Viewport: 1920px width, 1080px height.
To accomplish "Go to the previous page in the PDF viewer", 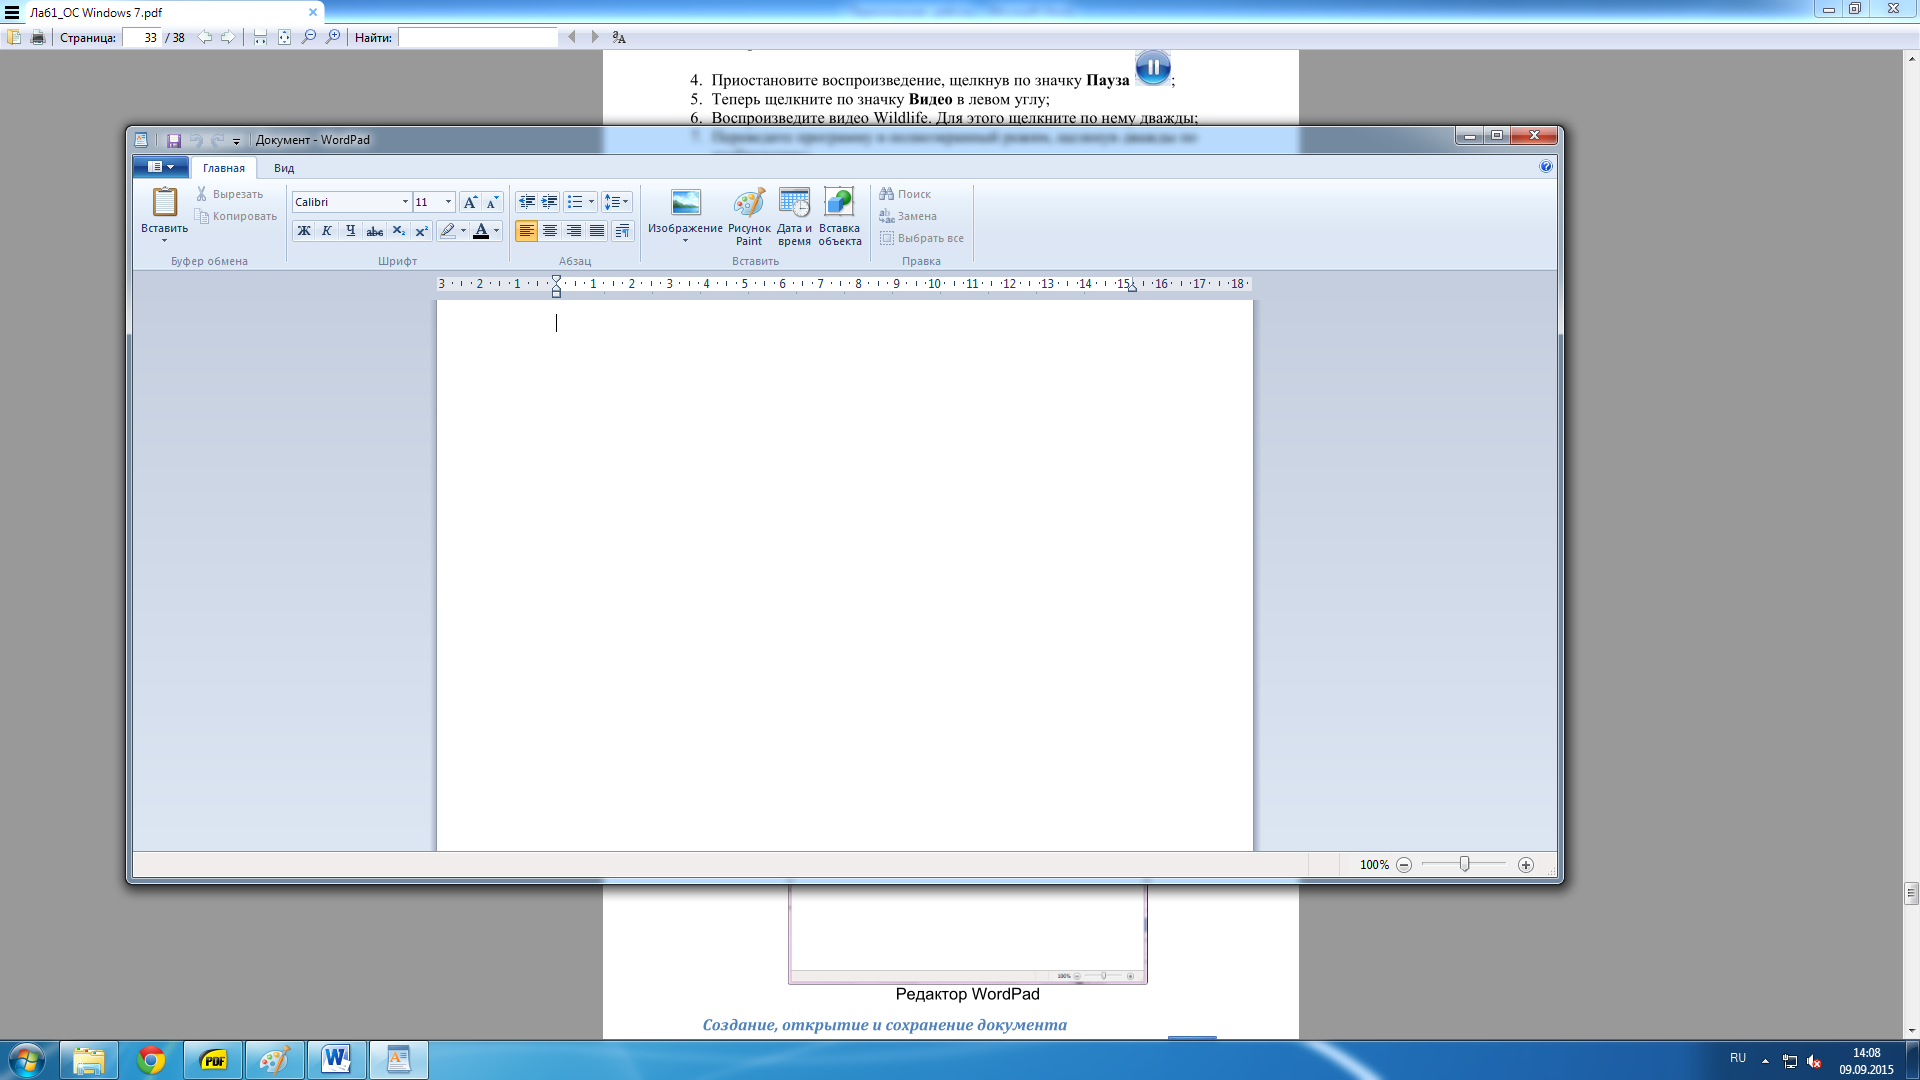I will [x=204, y=37].
